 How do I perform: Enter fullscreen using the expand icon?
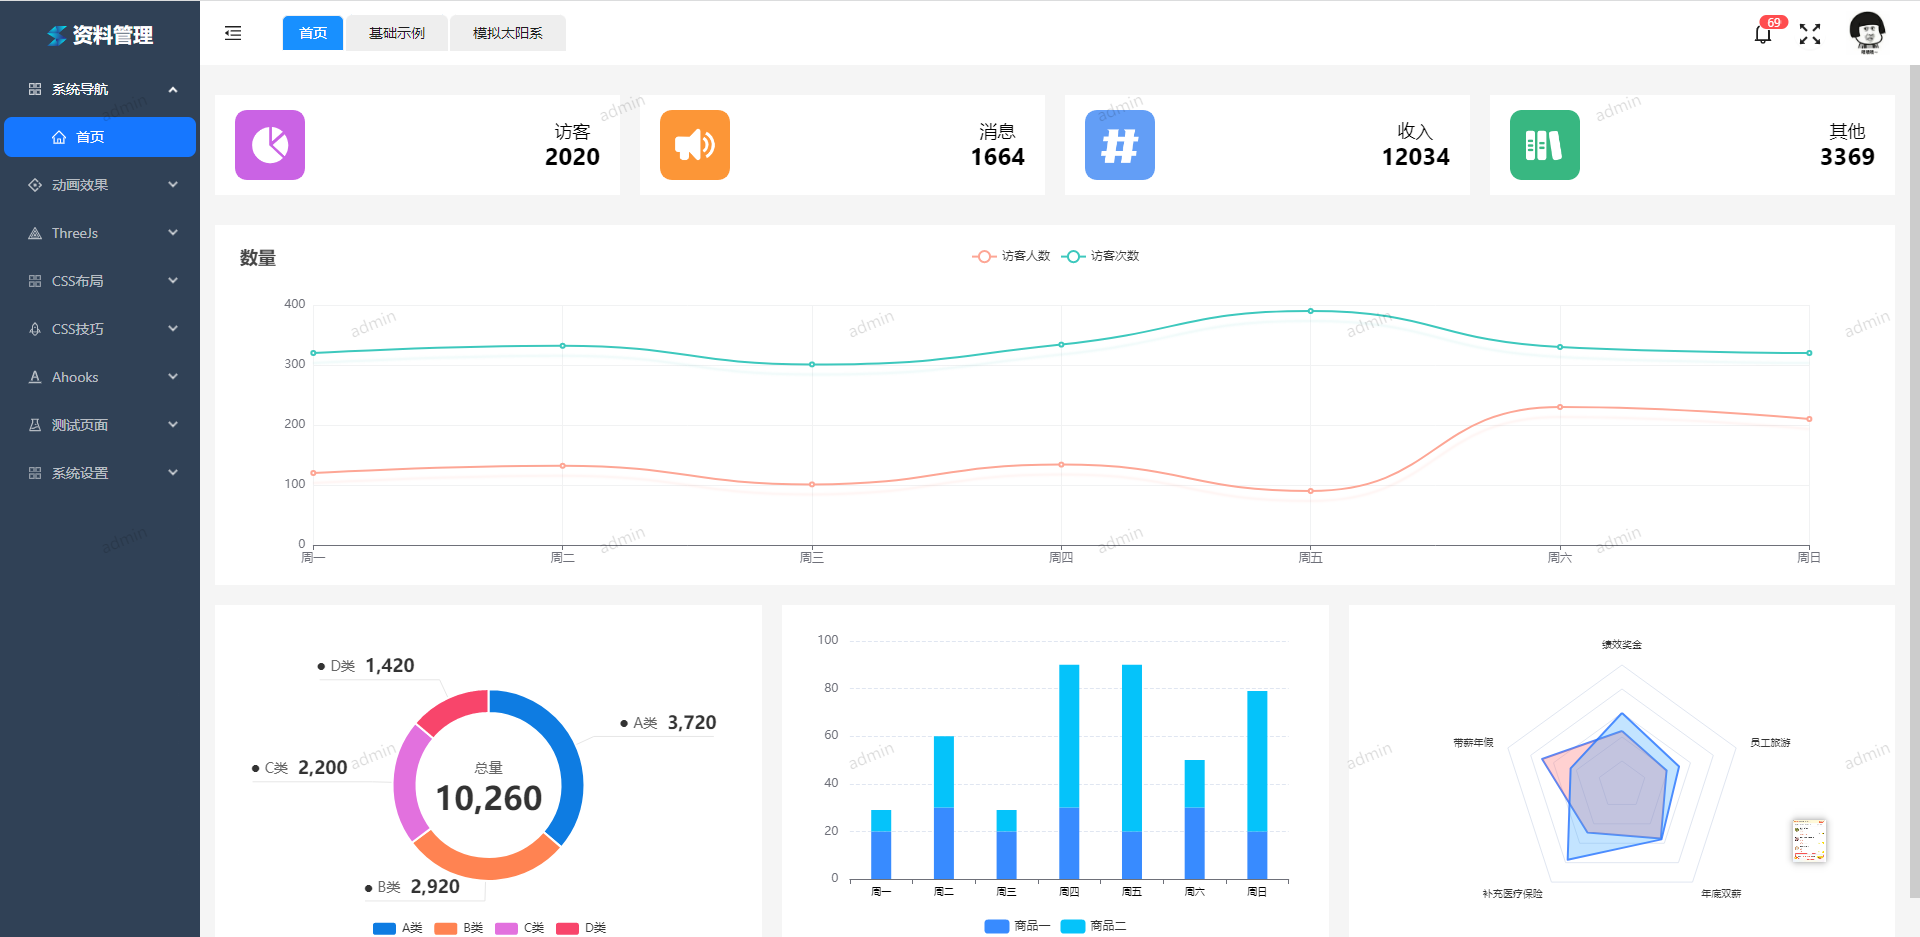tap(1810, 34)
